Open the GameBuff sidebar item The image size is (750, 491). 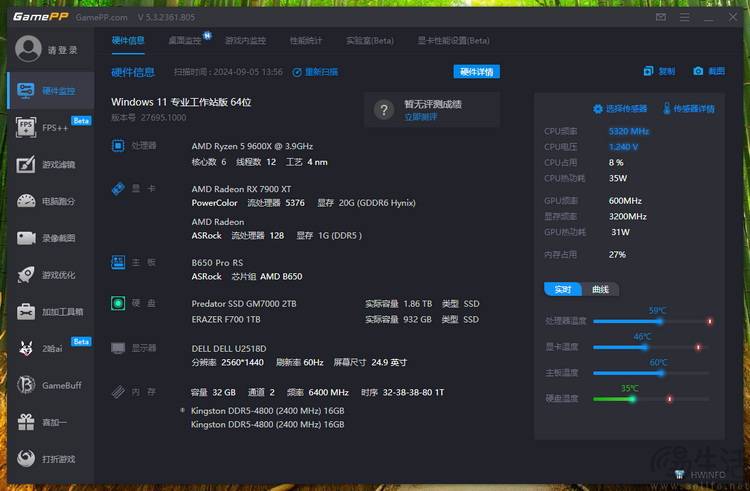(x=51, y=385)
